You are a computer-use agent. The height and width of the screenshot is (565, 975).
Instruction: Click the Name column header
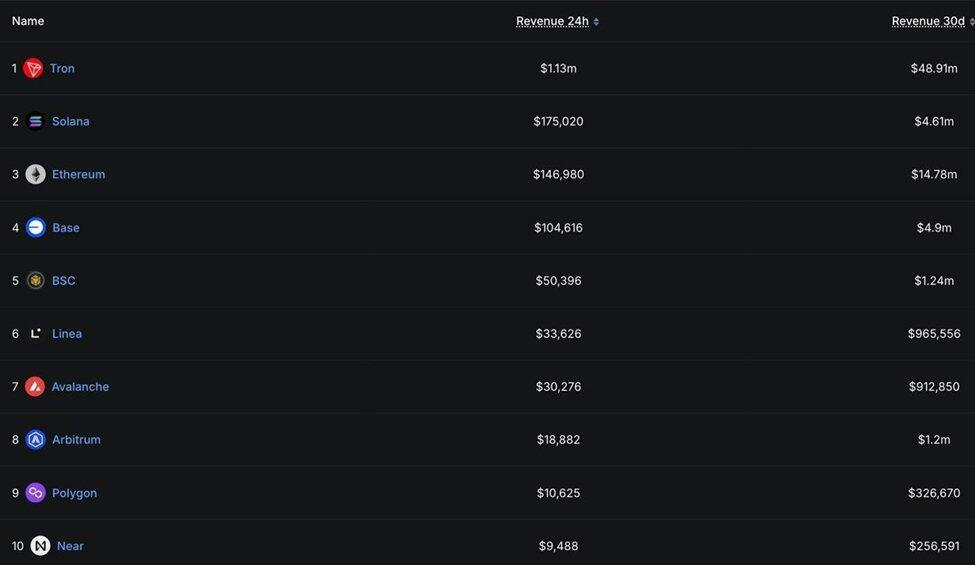(28, 21)
